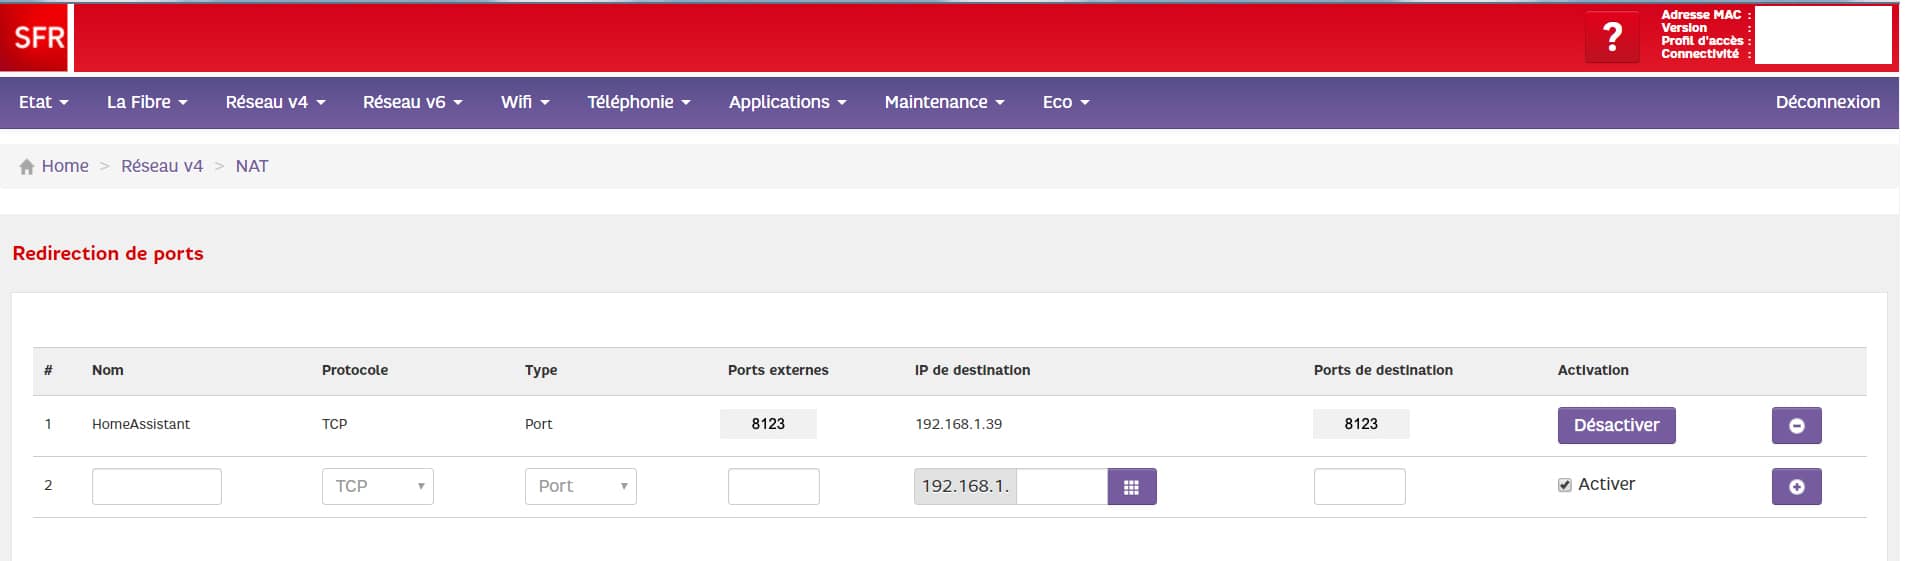
Task: Click the Activation column header
Action: pos(1593,370)
